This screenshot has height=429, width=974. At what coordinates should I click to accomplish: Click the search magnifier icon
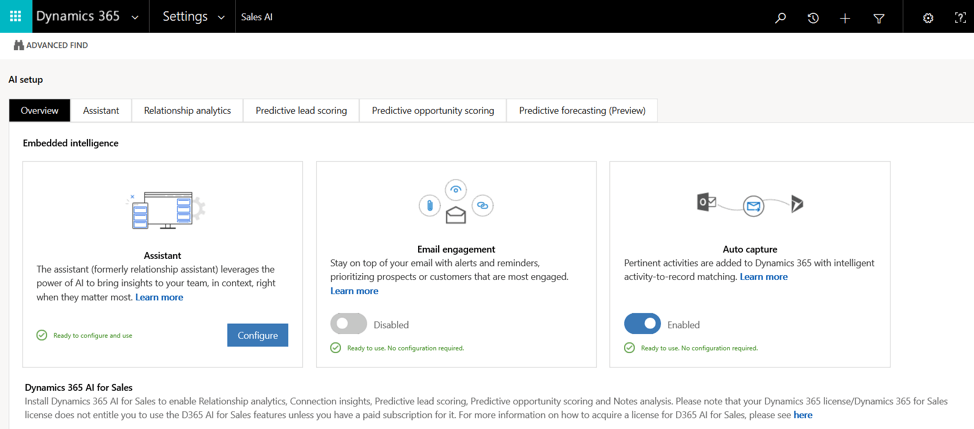click(x=781, y=18)
